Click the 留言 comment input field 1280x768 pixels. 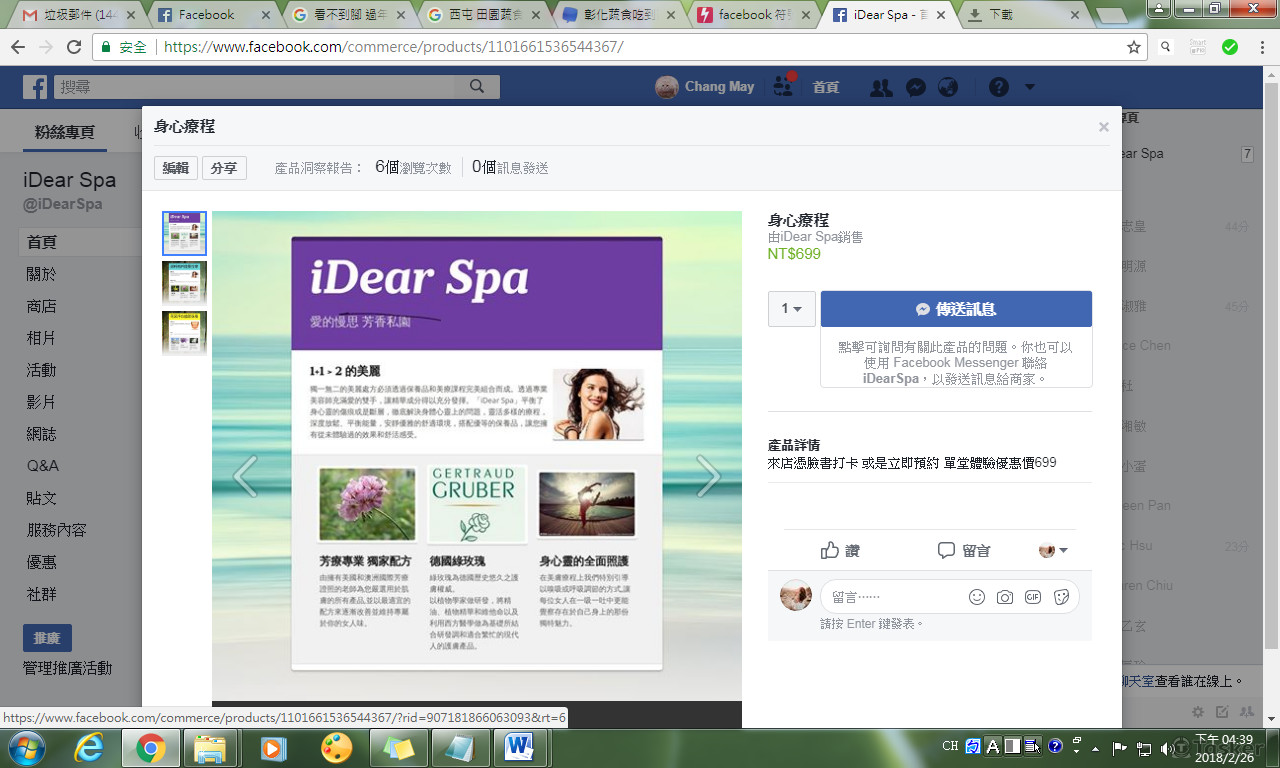tap(890, 597)
